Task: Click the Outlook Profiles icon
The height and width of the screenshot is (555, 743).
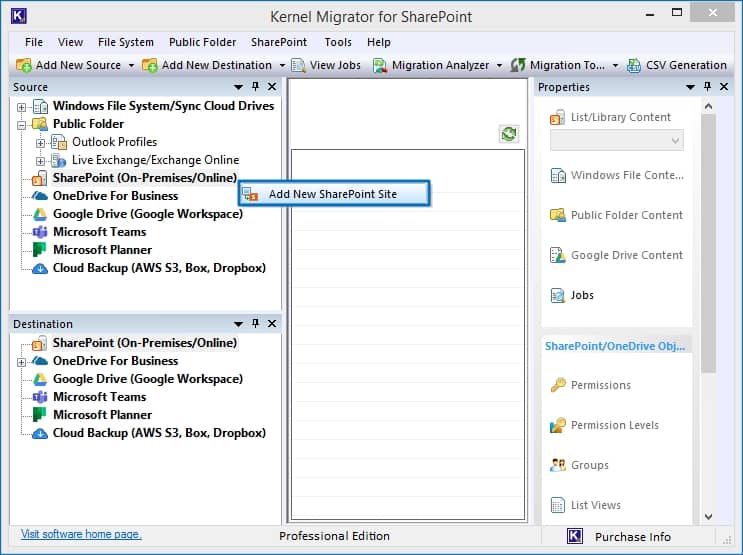Action: point(59,142)
